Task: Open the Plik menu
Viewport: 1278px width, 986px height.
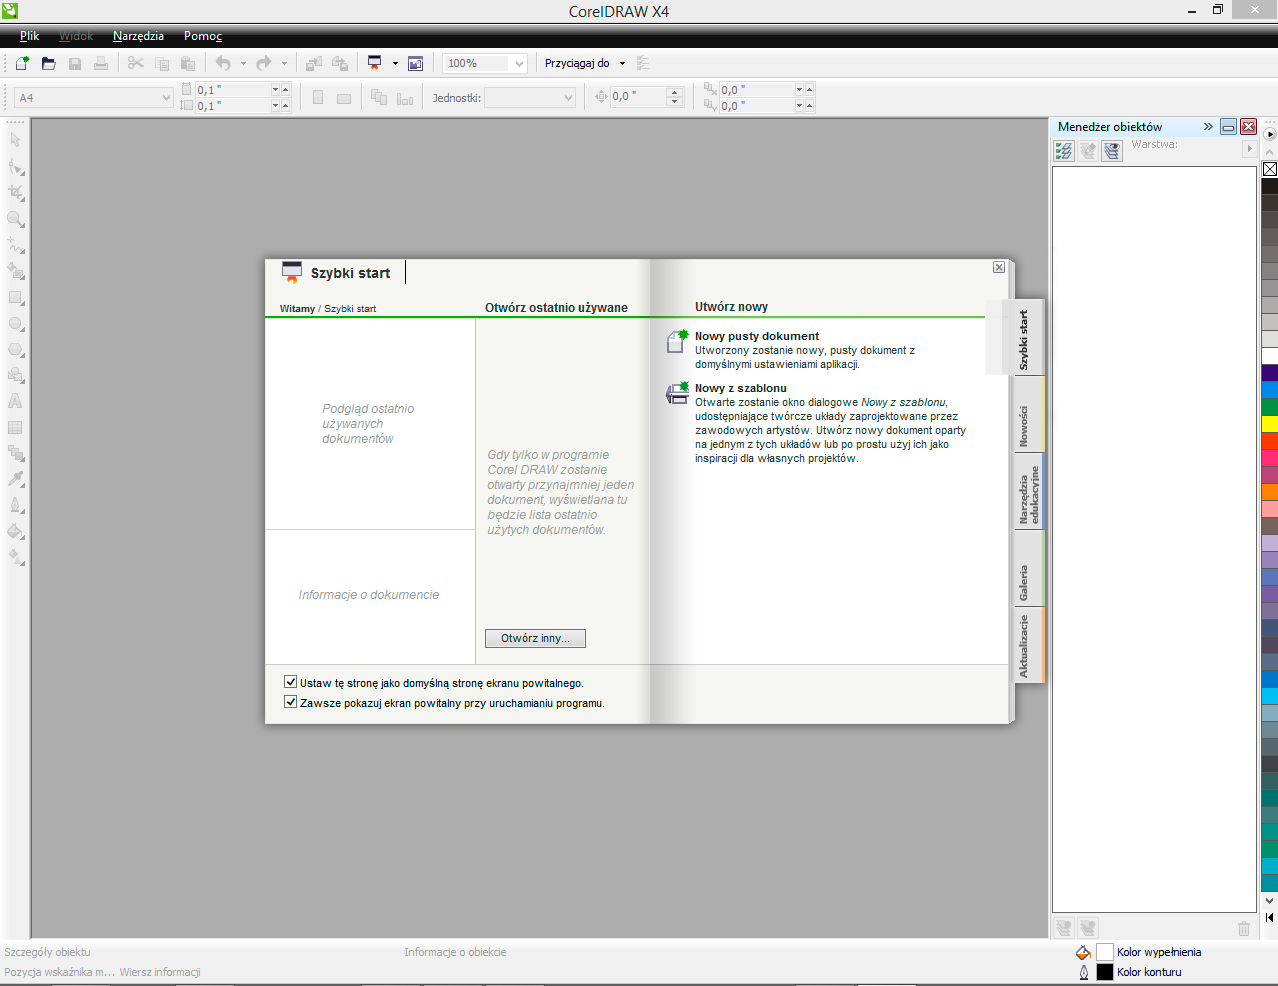Action: pos(30,36)
